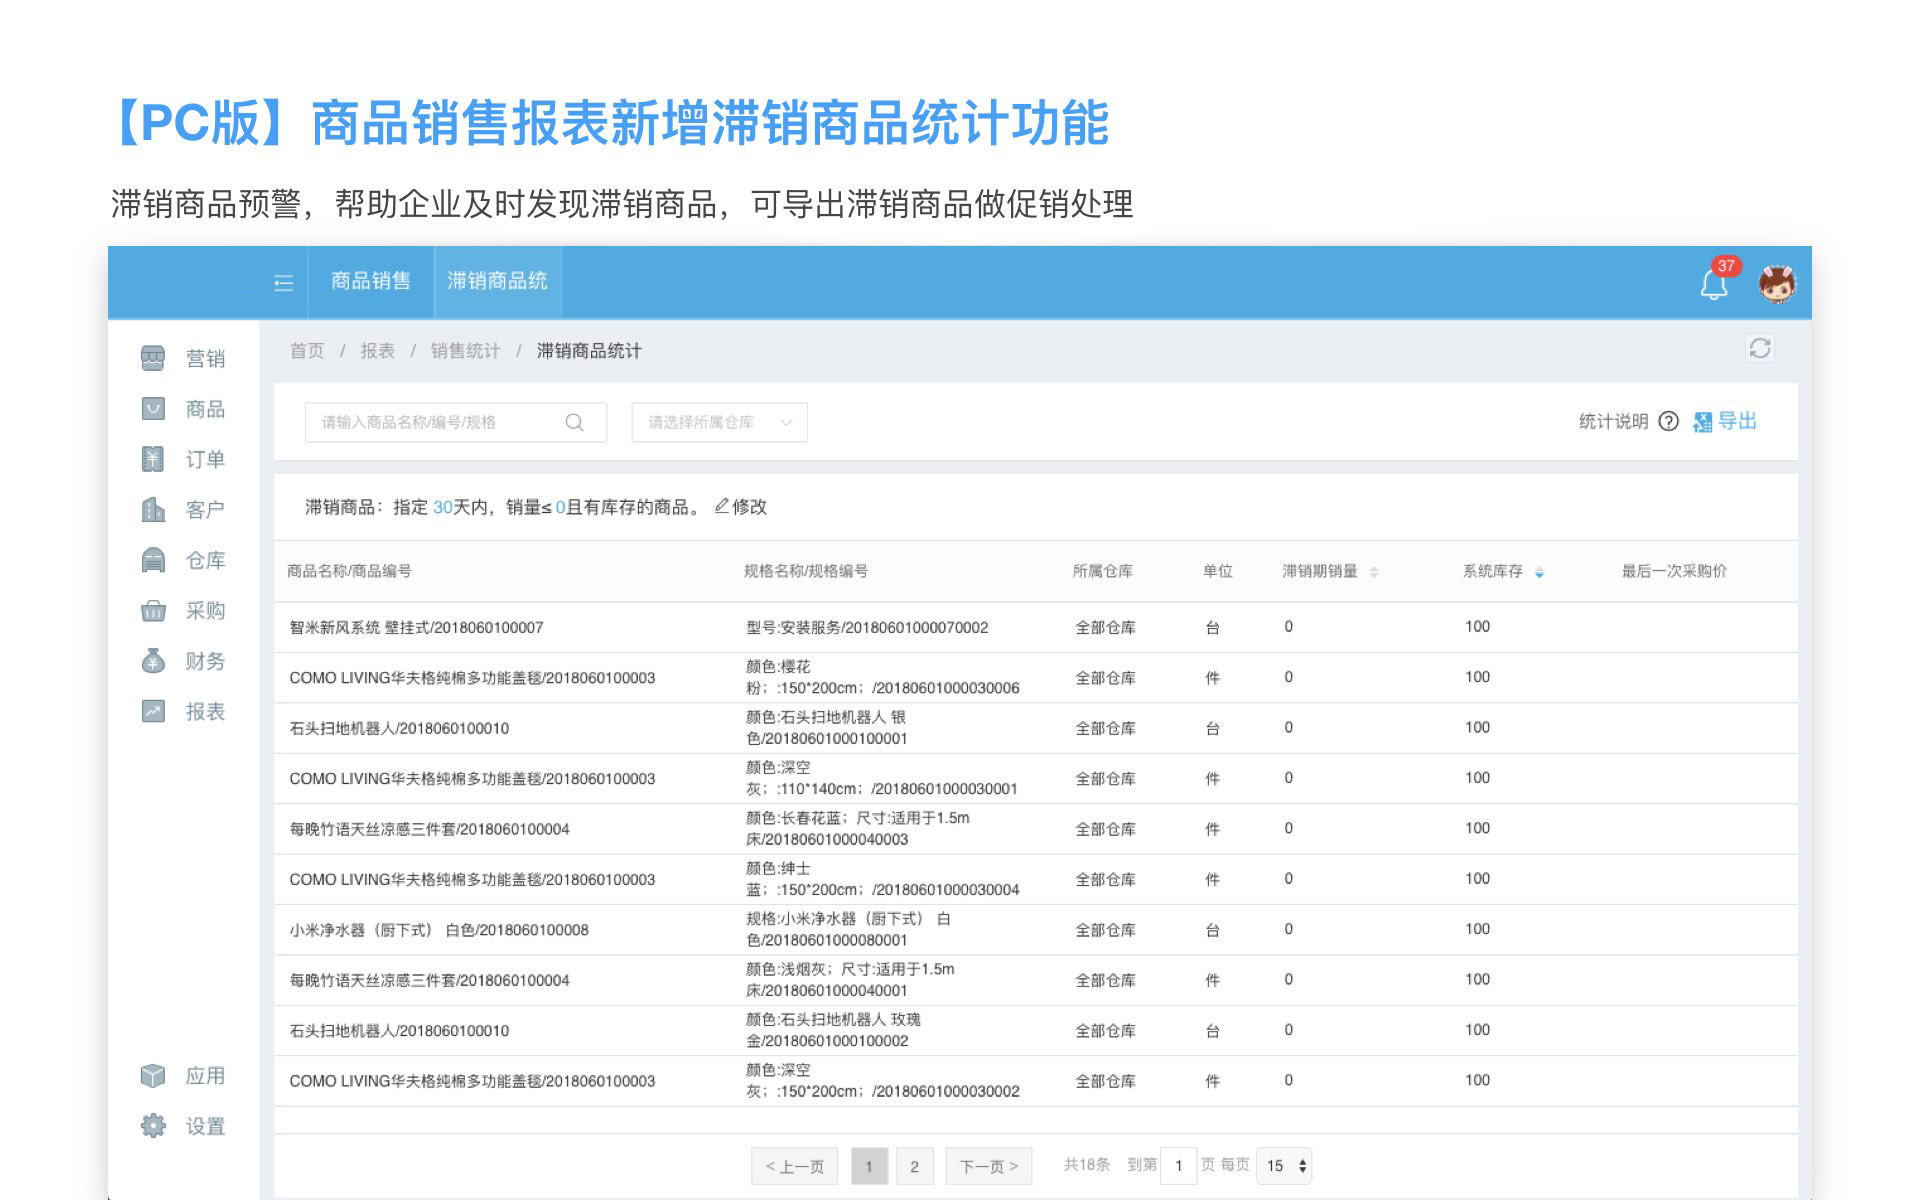Open the per-page count selector showing 15

(1285, 1165)
